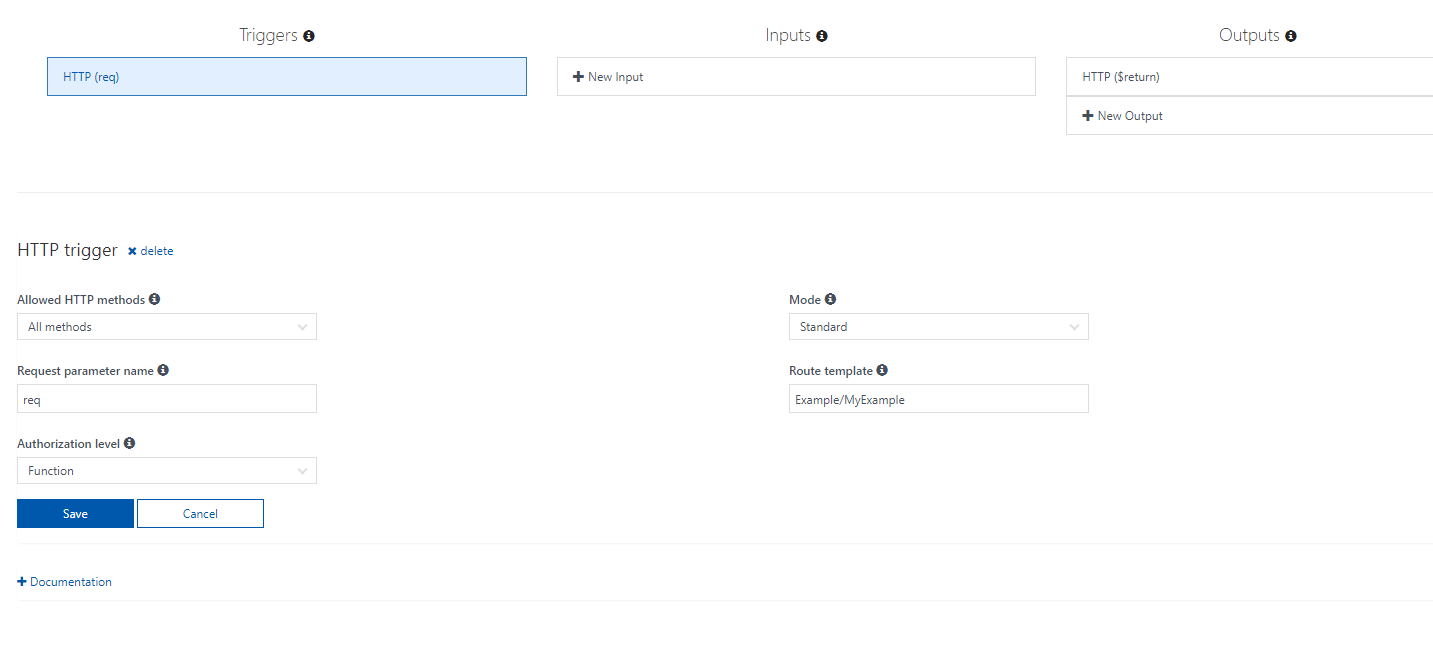Click the info icon next to Outputs

[x=1291, y=36]
